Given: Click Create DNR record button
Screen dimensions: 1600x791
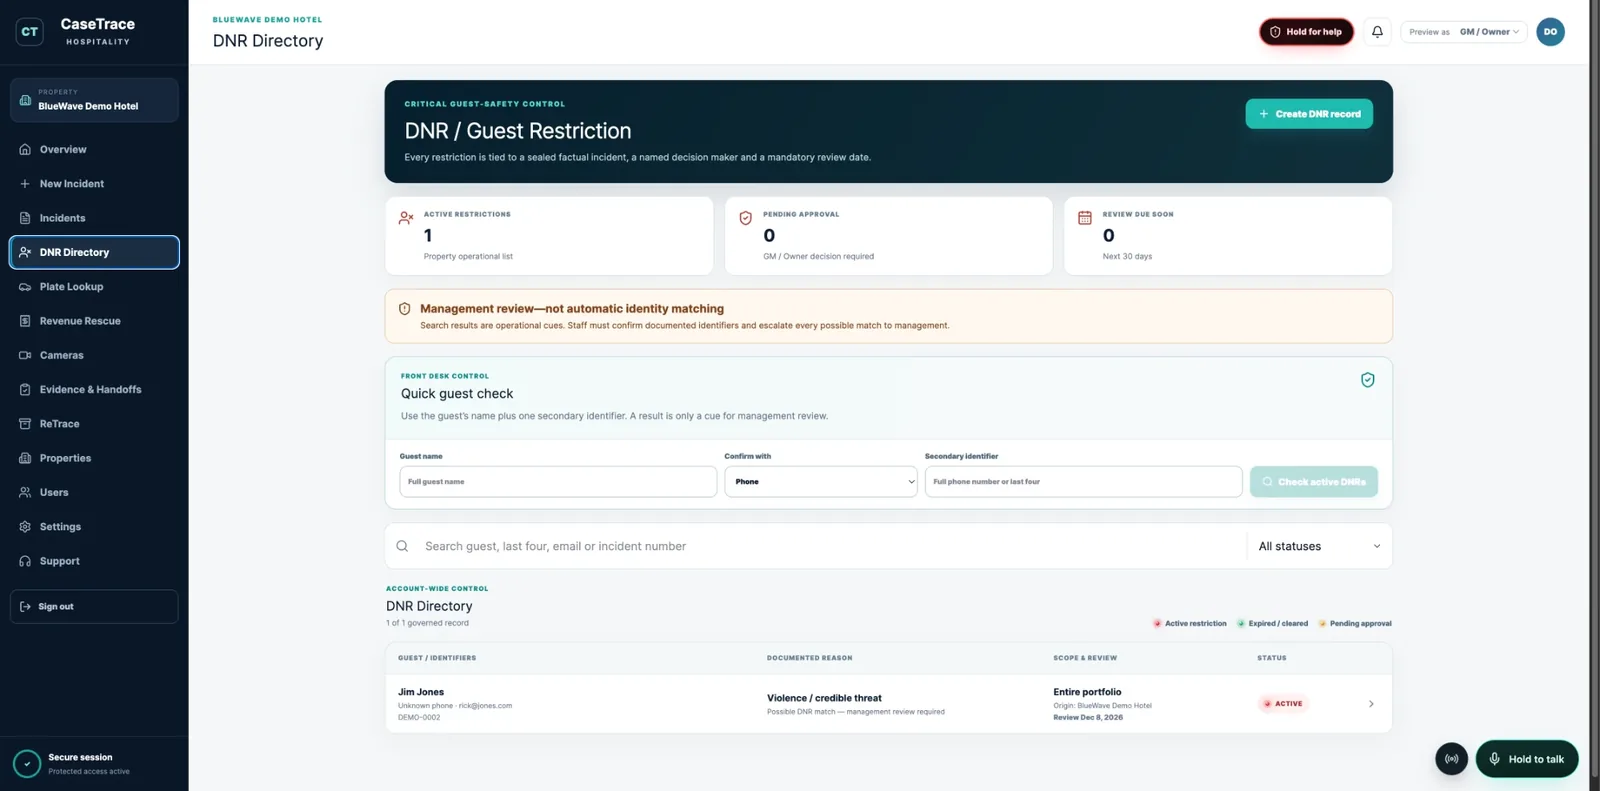Looking at the screenshot, I should 1309,114.
